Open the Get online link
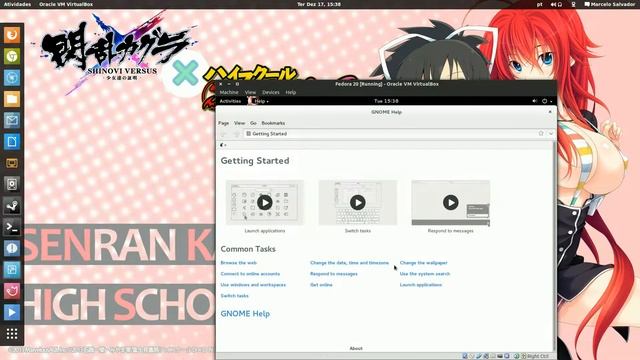 [321, 285]
